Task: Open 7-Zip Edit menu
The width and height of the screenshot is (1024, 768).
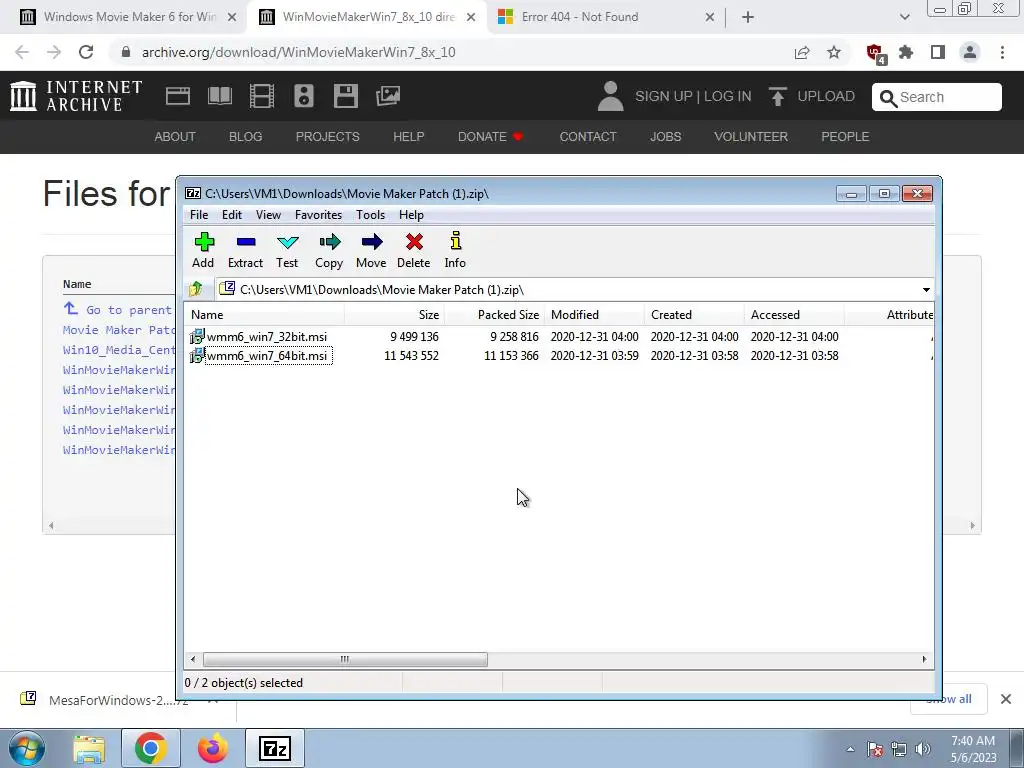Action: click(232, 215)
